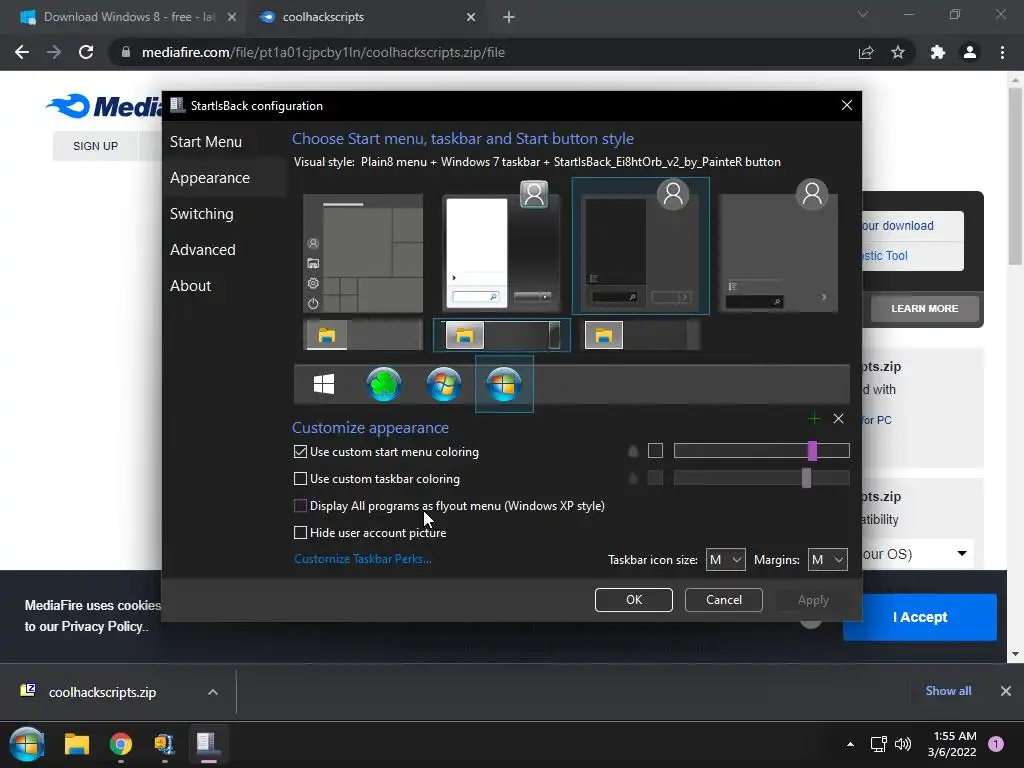Open coolhackscripts.zip downloaded file
The width and height of the screenshot is (1024, 768).
point(102,692)
